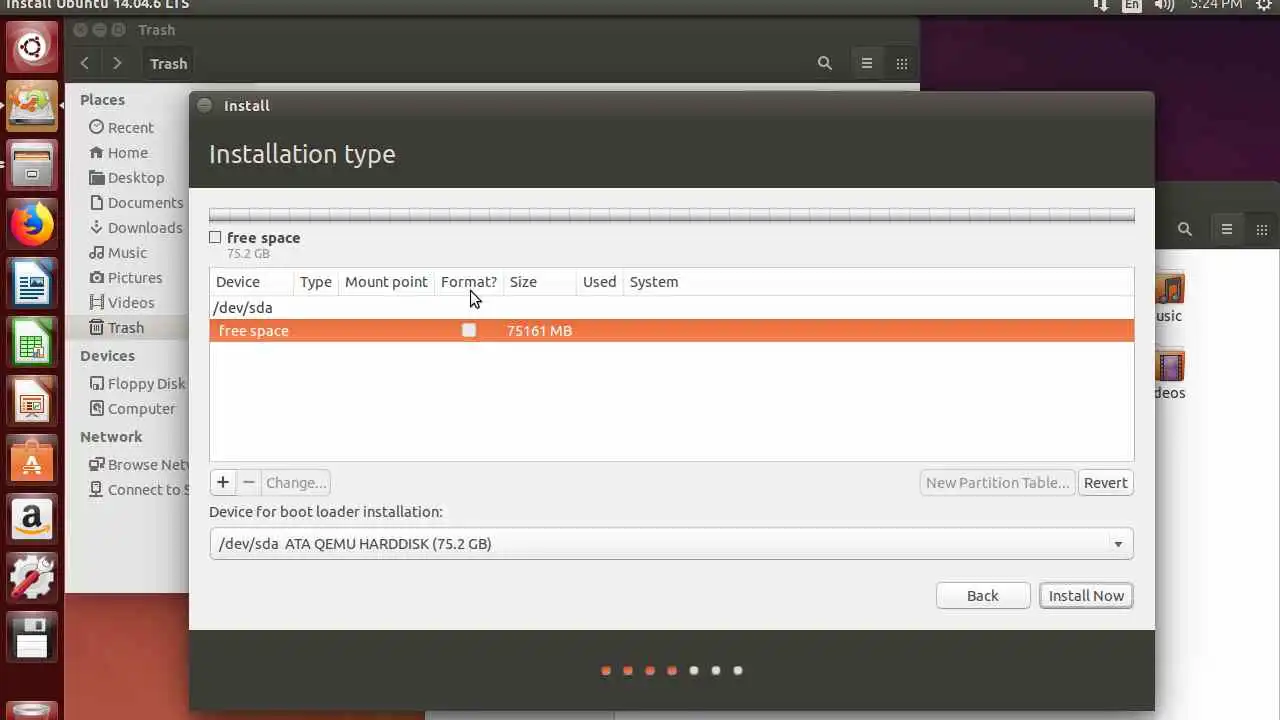Click the Back button
The image size is (1280, 720).
tap(983, 595)
